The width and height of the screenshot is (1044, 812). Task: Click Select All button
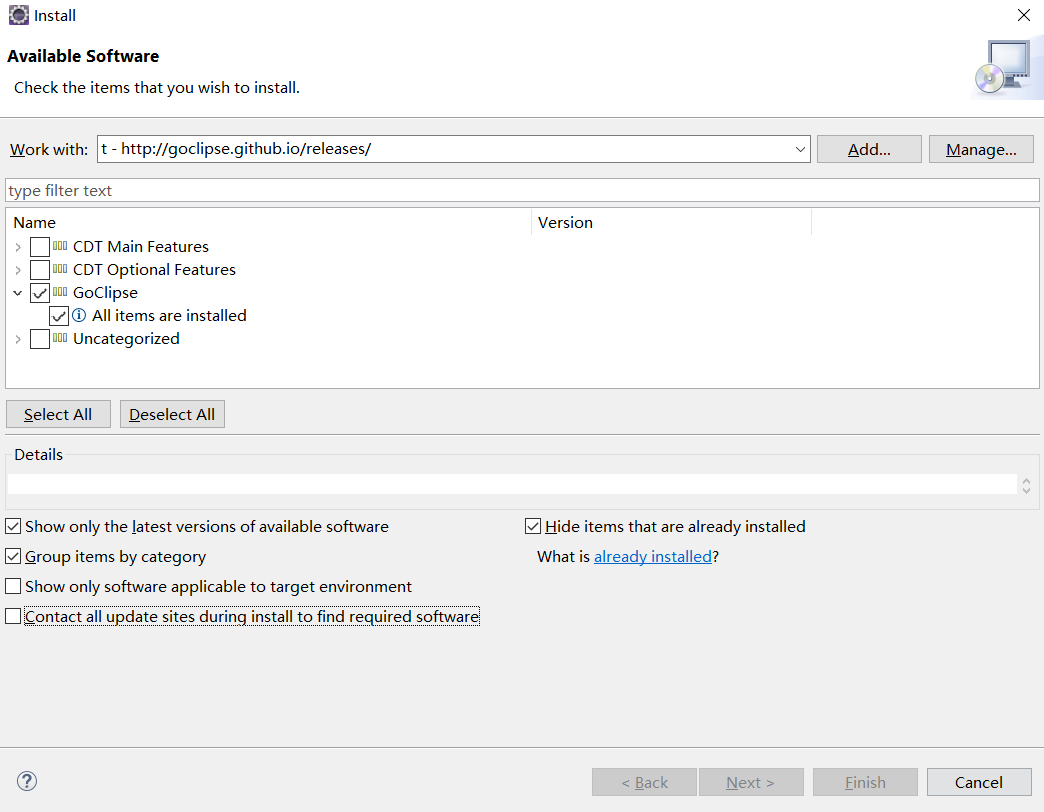coord(58,414)
